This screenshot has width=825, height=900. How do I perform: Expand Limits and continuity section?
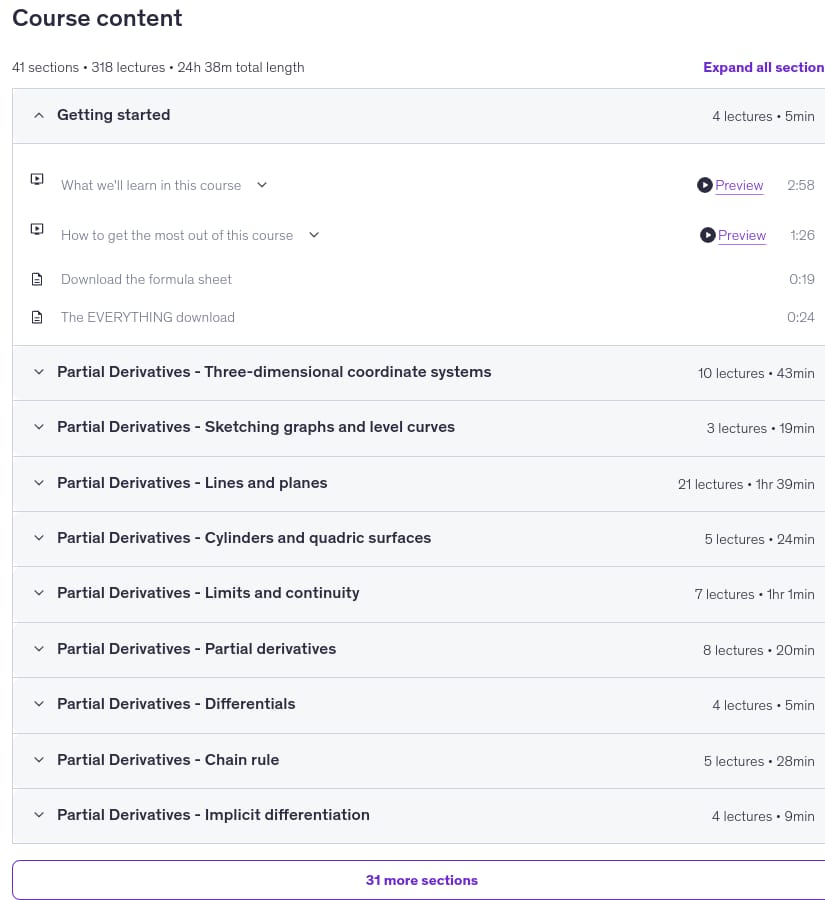click(x=419, y=594)
